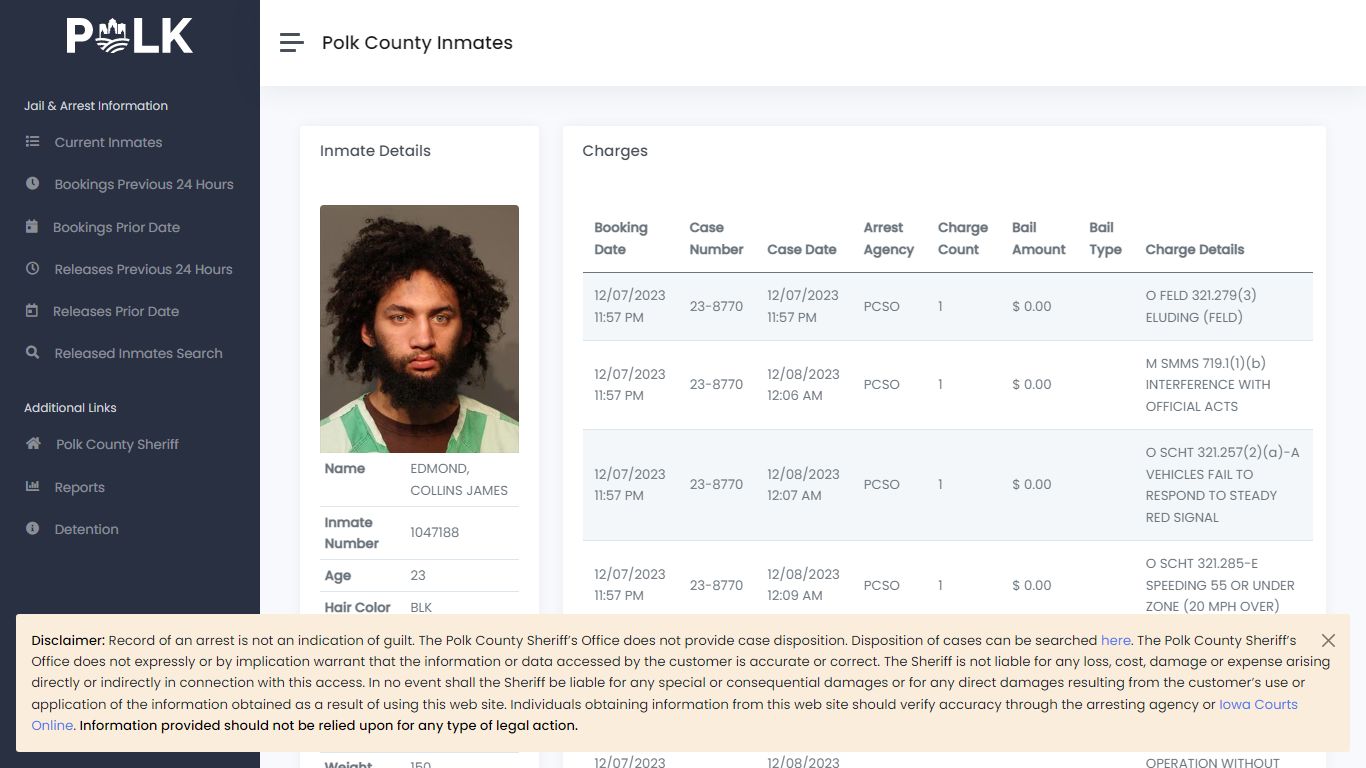This screenshot has height=768, width=1366.
Task: Open Releases Previous 24 Hours
Action: click(x=143, y=269)
